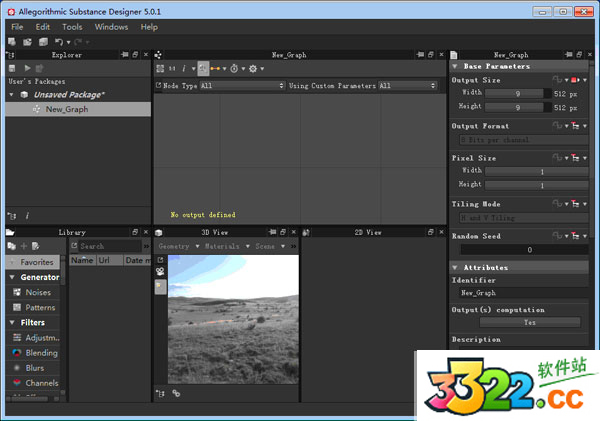
Task: Click the open package icon in main toolbar
Action: point(27,42)
